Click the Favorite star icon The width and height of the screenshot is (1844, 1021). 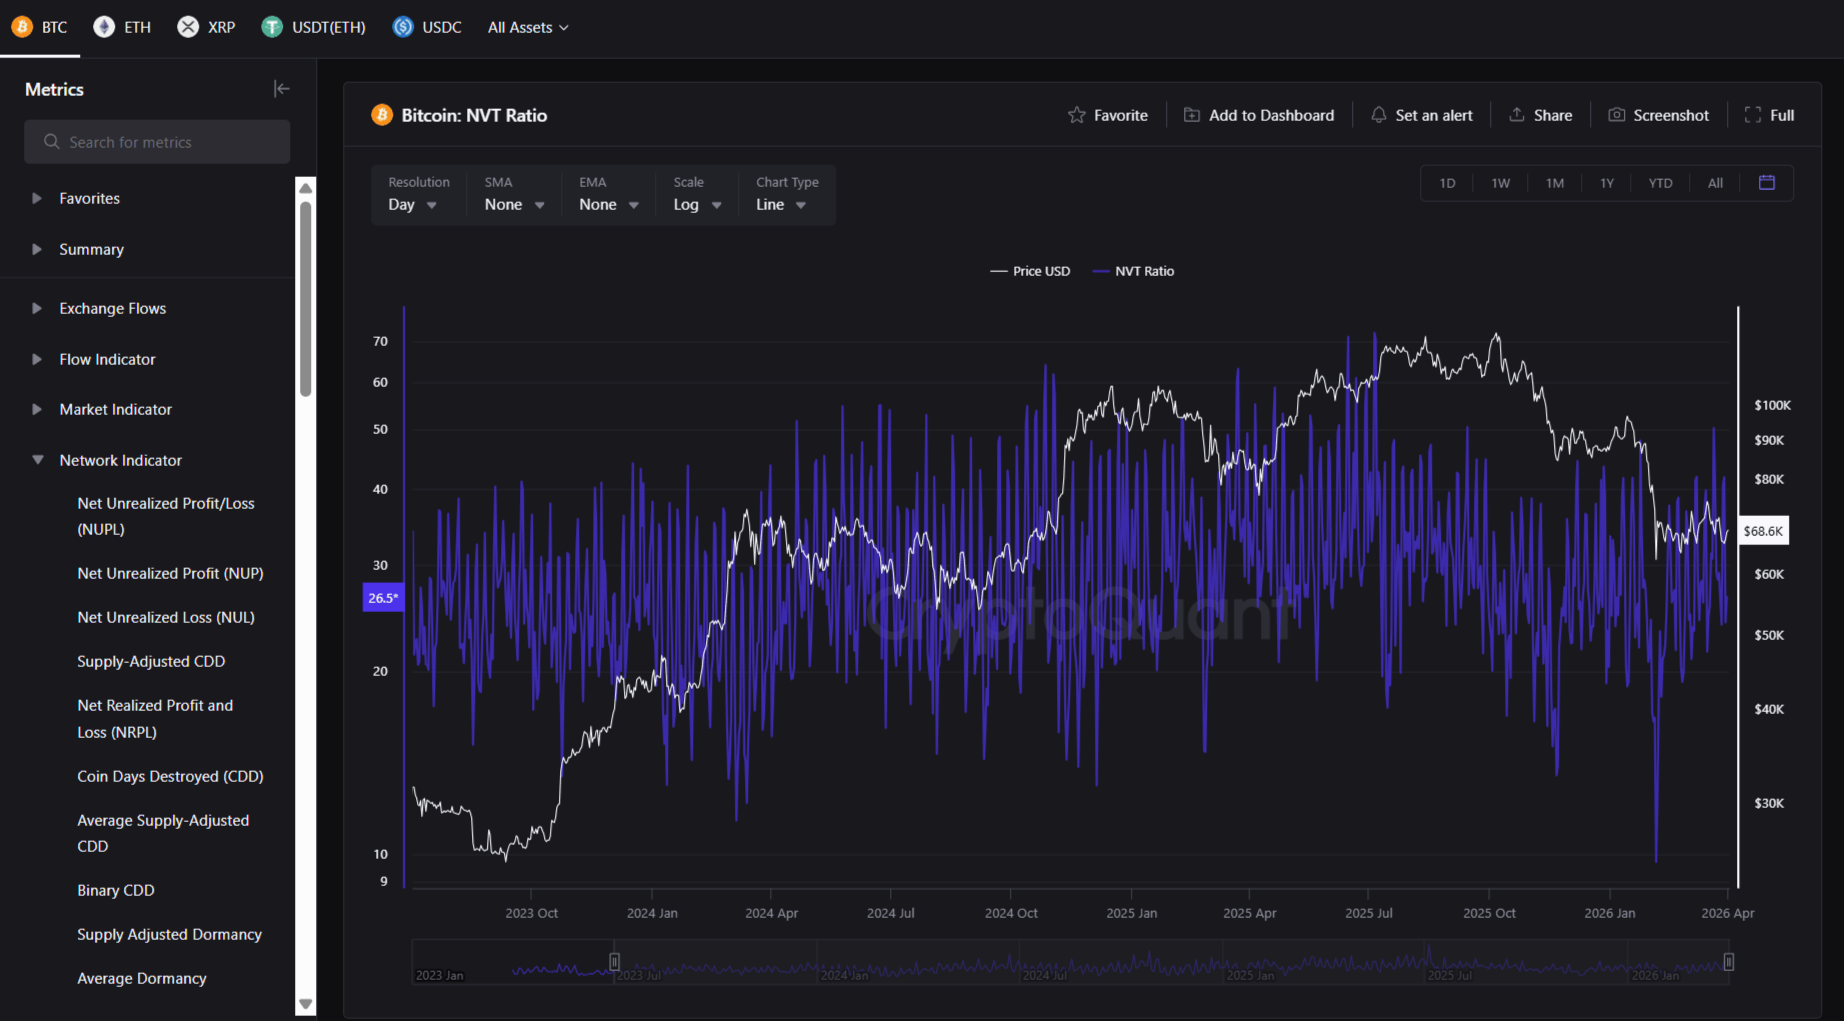pyautogui.click(x=1076, y=115)
